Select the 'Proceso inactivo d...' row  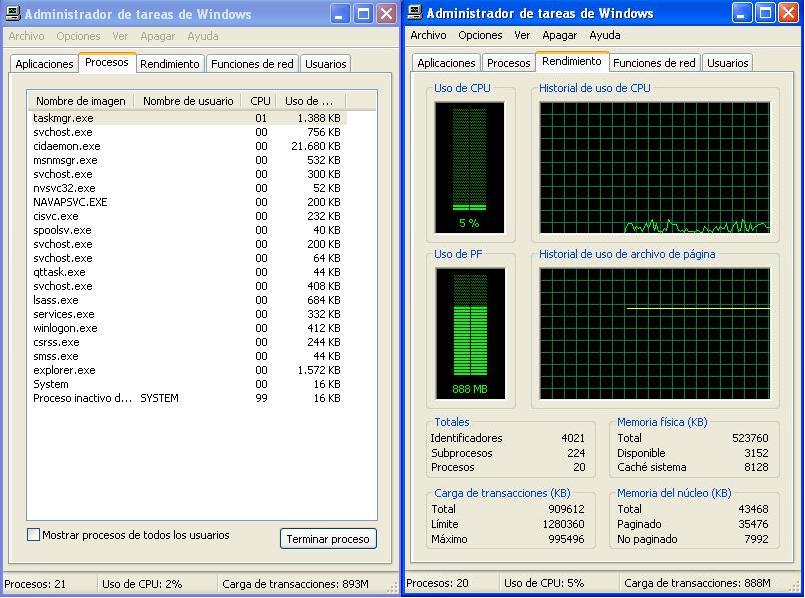187,398
